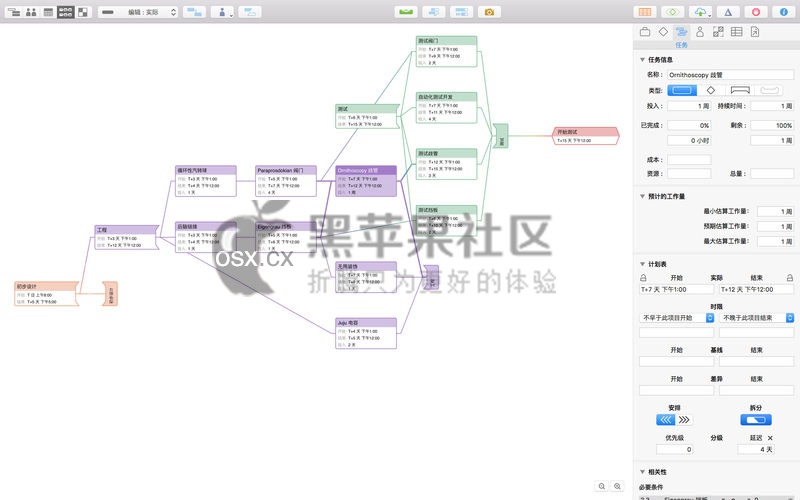
Task: Open the assign resource toolbar dropdown
Action: [x=222, y=12]
